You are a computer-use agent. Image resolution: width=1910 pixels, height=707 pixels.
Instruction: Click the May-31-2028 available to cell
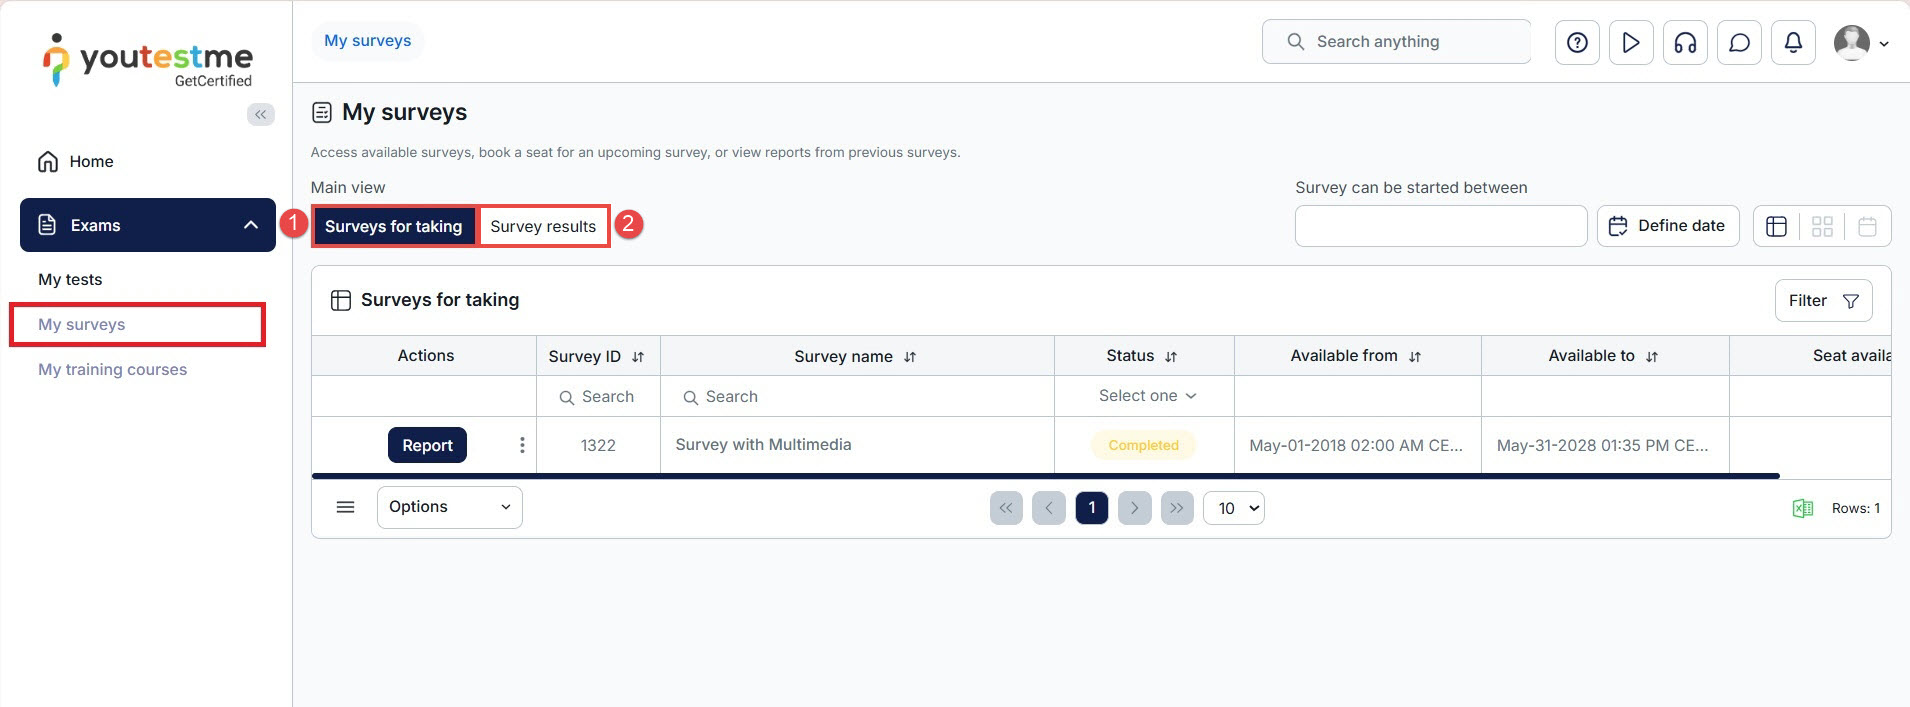coord(1603,445)
